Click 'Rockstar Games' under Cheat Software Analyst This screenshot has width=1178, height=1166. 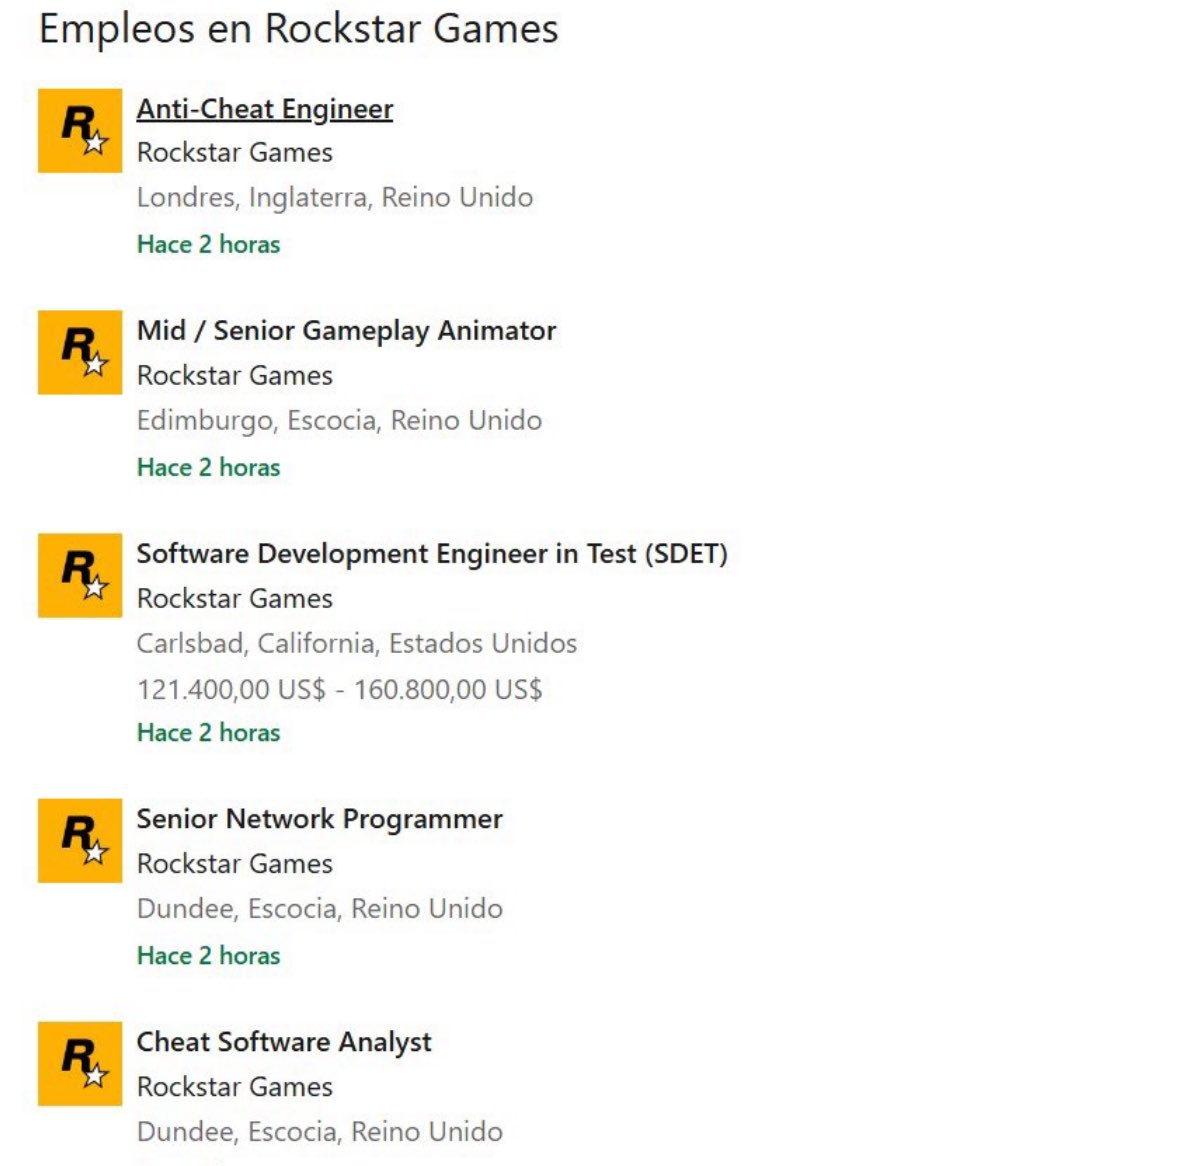coord(234,1087)
